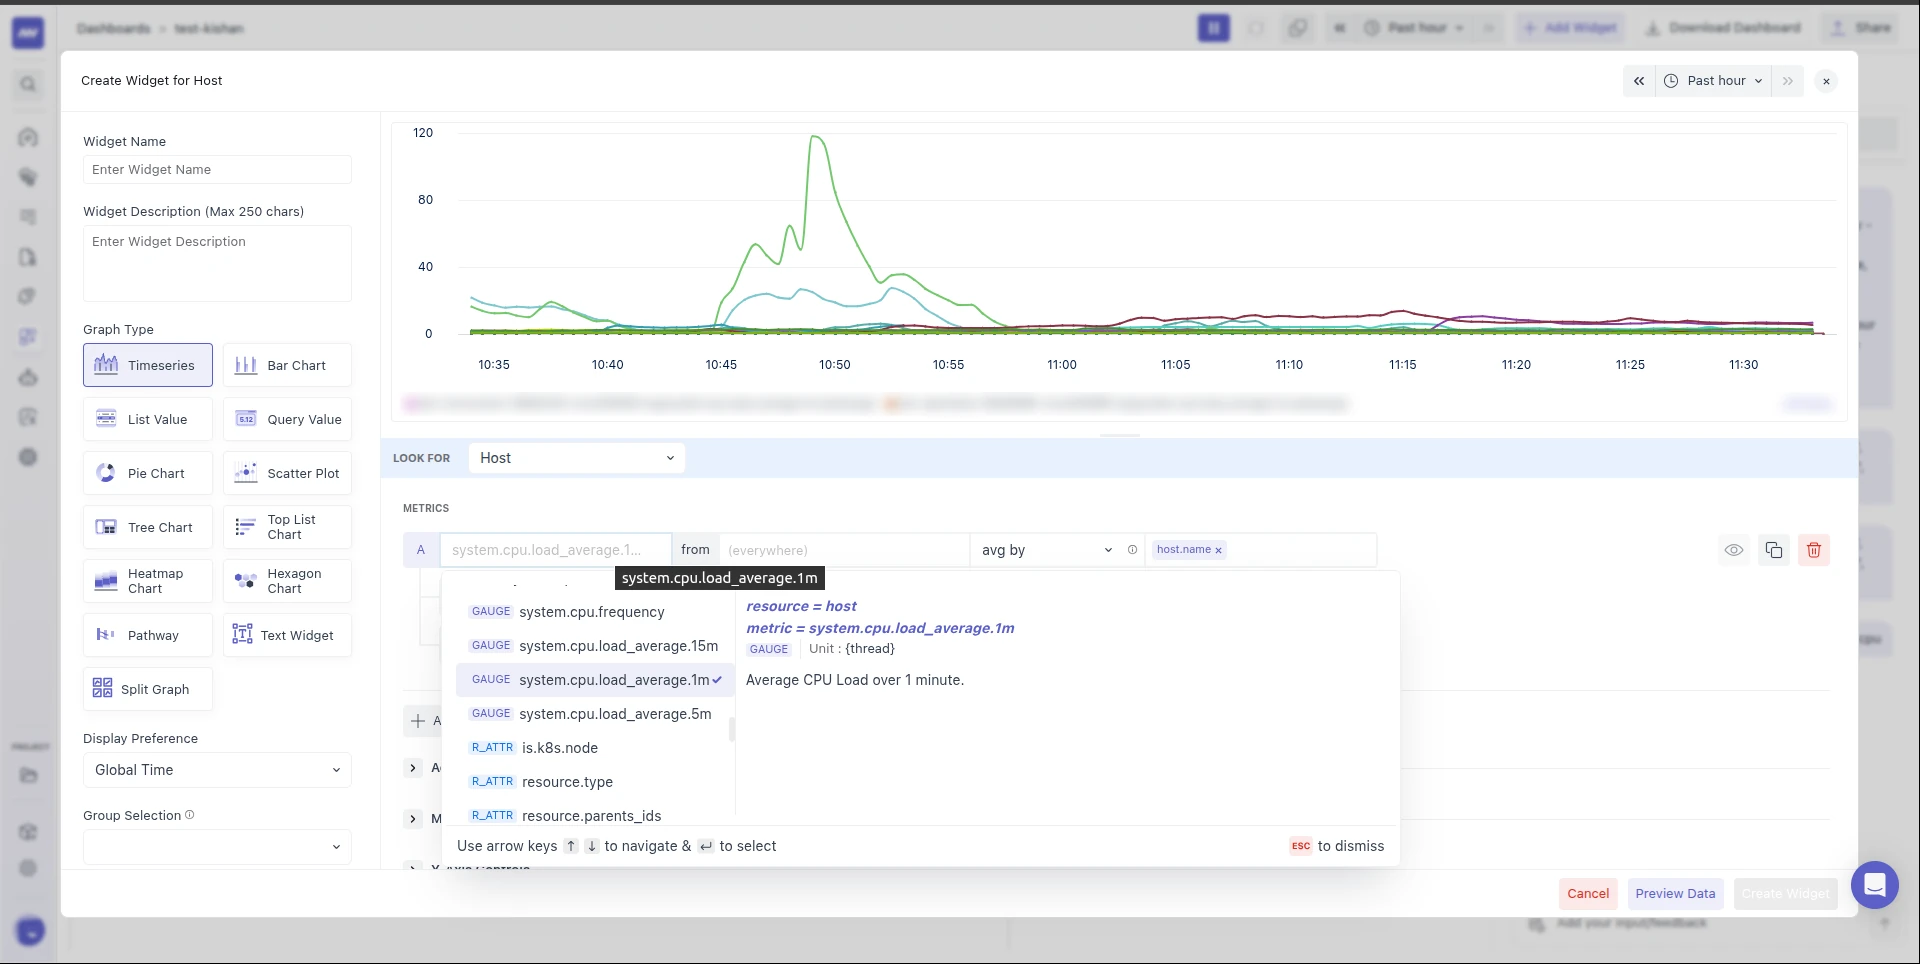1920x964 pixels.
Task: Open the Group Selection dropdown
Action: click(217, 847)
